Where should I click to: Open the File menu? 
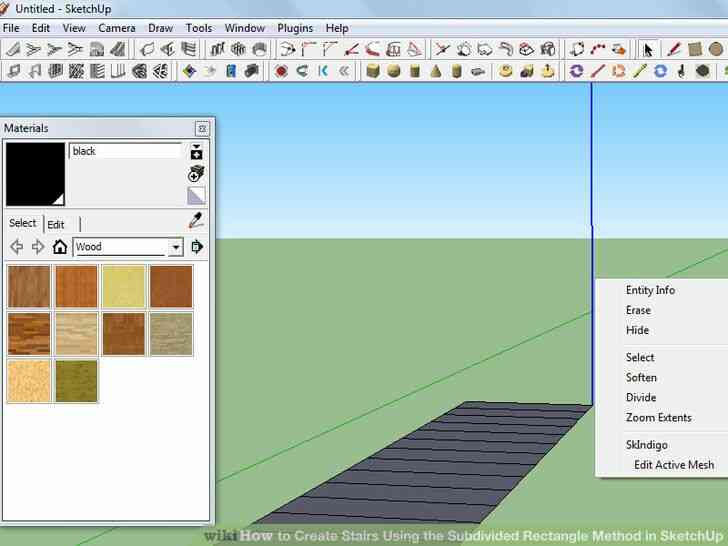(x=11, y=28)
